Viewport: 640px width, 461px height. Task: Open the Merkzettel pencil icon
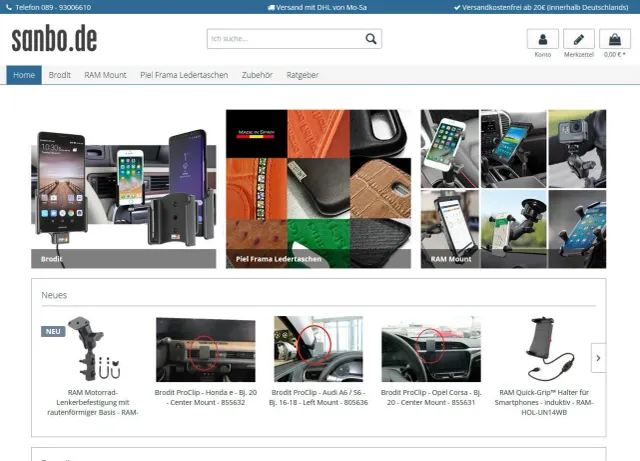coord(578,39)
